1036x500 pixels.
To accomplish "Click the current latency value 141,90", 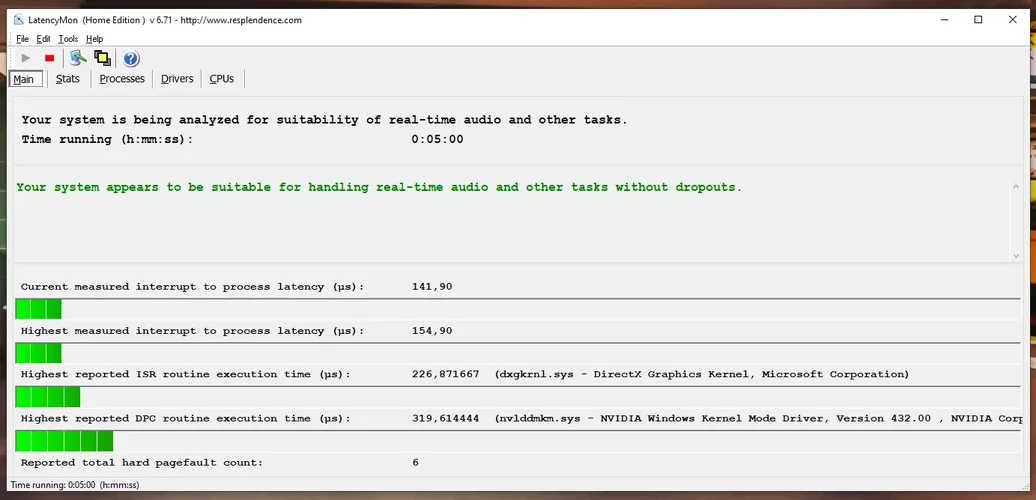I will tap(432, 287).
